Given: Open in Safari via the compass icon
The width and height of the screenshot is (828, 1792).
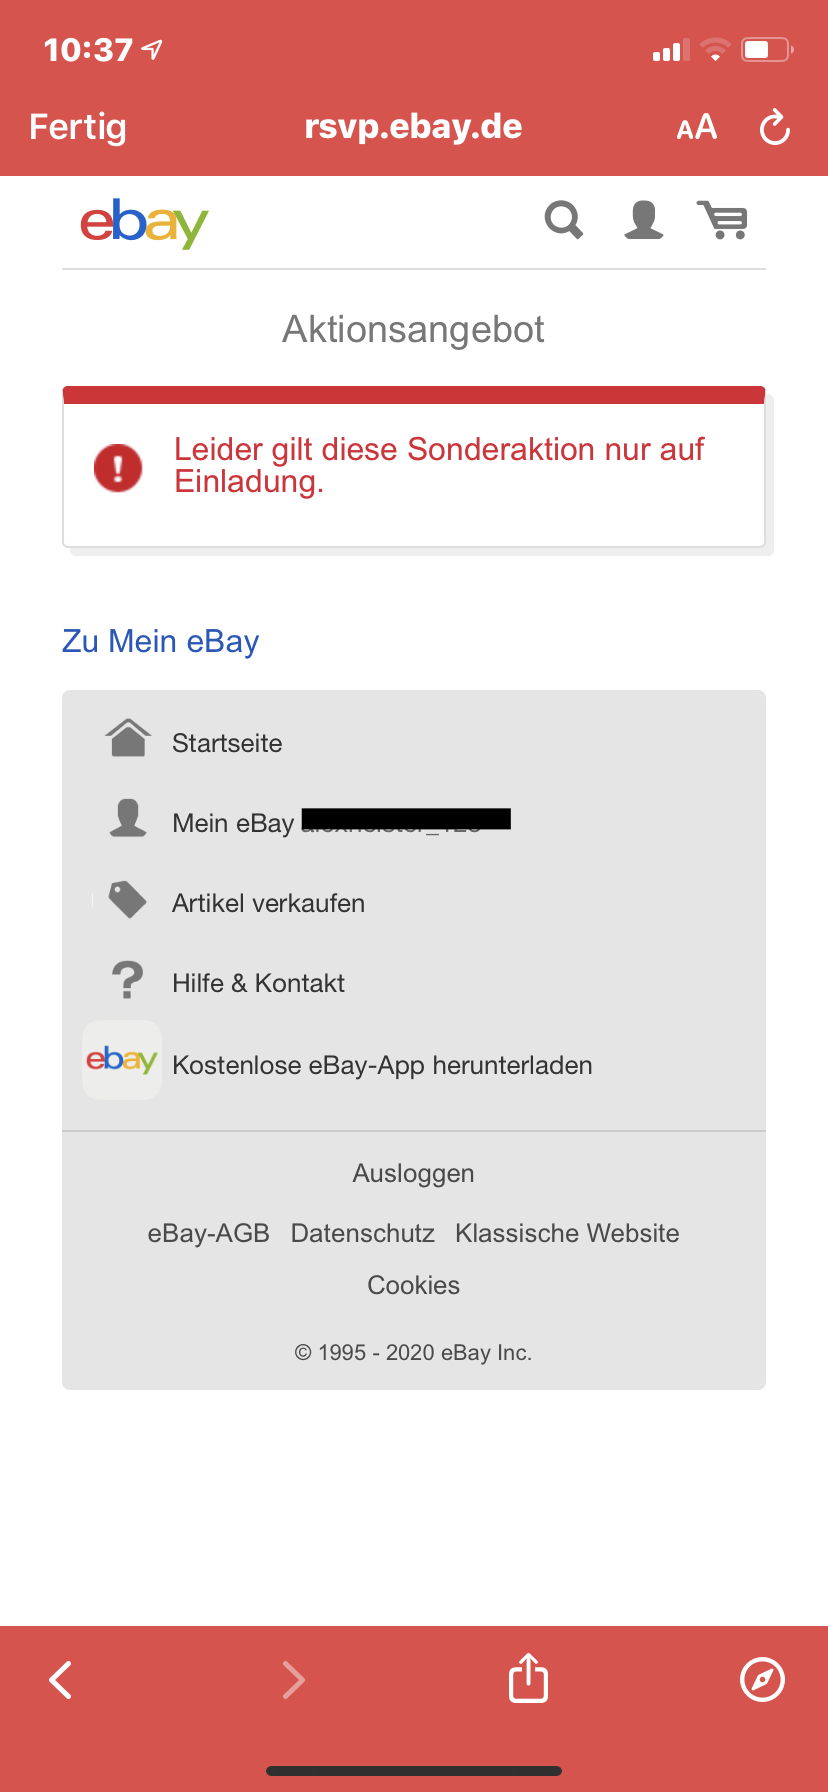Looking at the screenshot, I should [x=762, y=1678].
